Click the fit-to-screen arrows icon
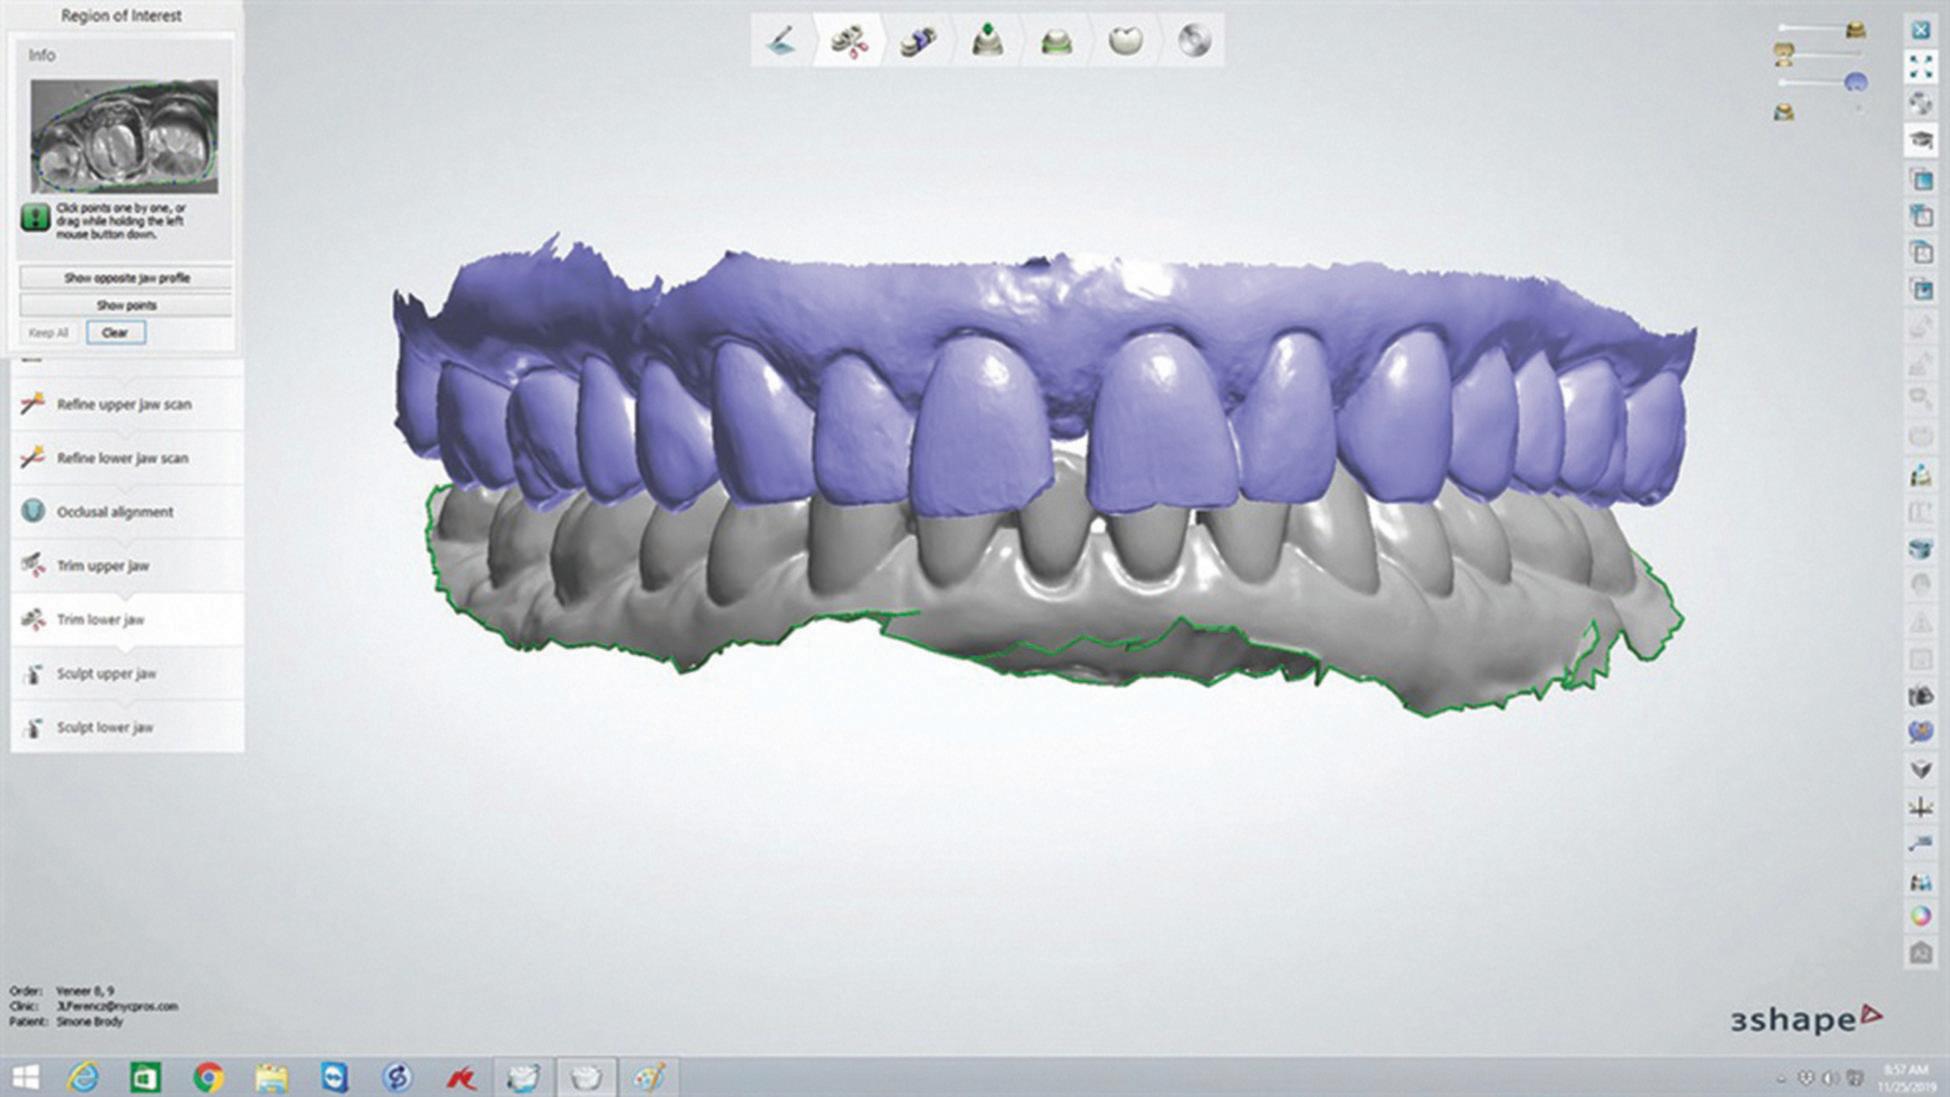1950x1097 pixels. pos(1920,67)
